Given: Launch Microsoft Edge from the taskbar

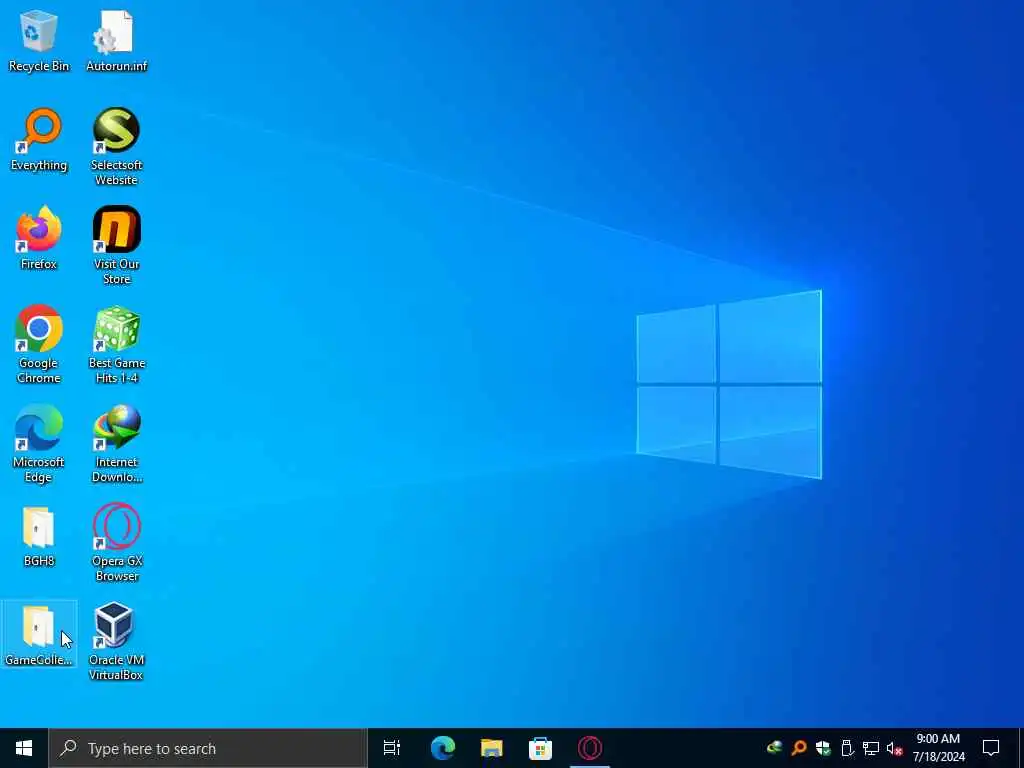Looking at the screenshot, I should point(442,748).
